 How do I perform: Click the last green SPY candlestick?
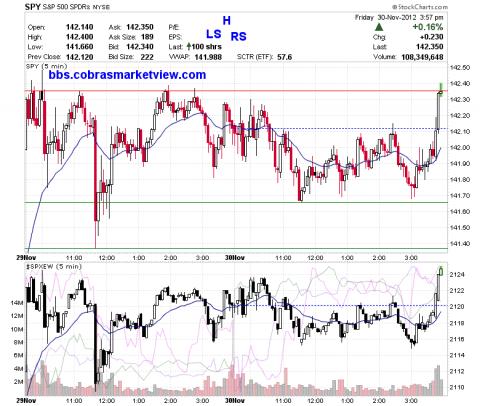(x=441, y=90)
